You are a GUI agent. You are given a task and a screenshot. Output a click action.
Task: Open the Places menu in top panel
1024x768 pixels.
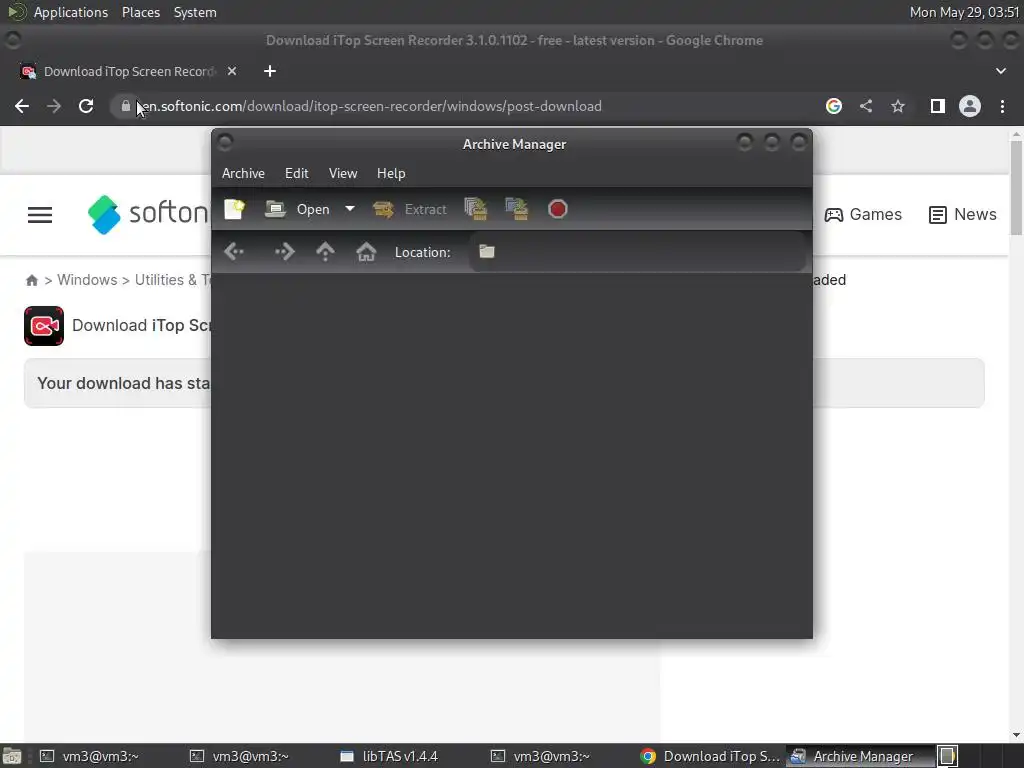point(141,12)
